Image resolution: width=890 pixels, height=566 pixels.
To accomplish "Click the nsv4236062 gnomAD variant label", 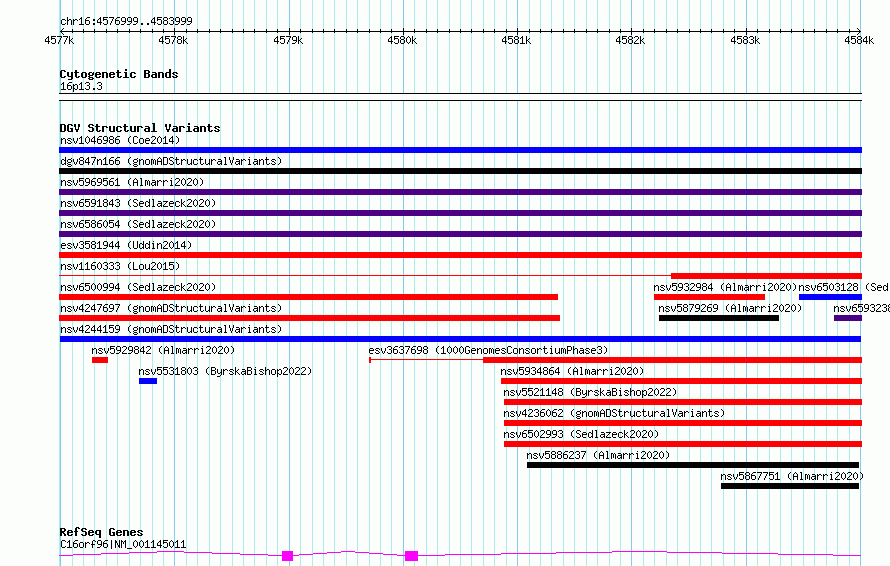I will 614,413.
